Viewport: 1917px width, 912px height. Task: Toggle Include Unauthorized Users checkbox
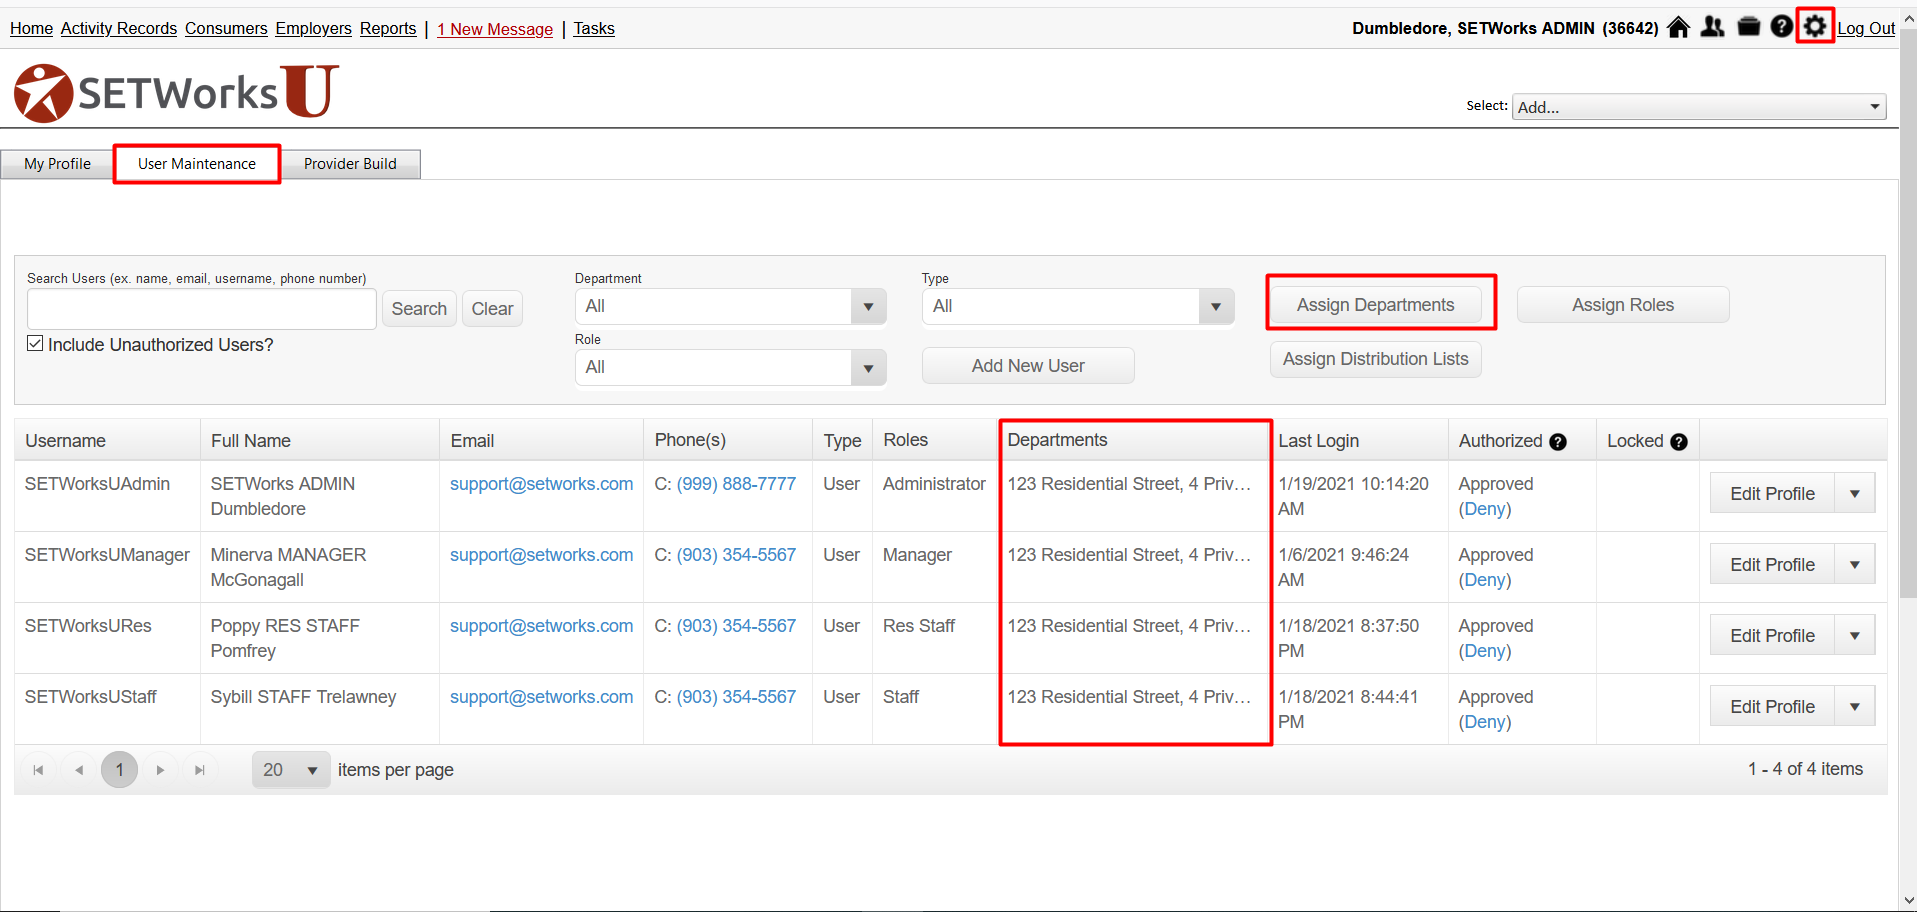(35, 344)
